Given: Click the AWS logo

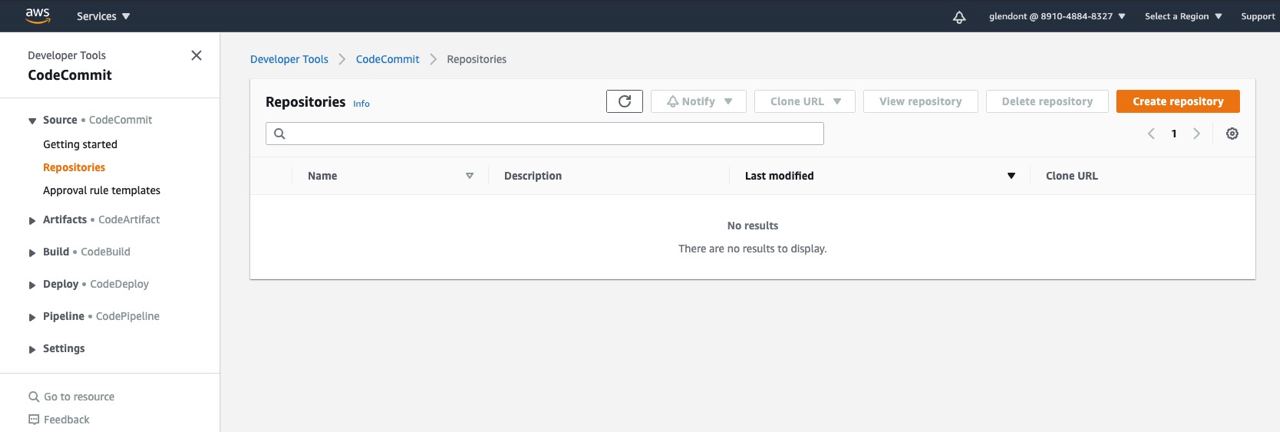Looking at the screenshot, I should coord(38,15).
